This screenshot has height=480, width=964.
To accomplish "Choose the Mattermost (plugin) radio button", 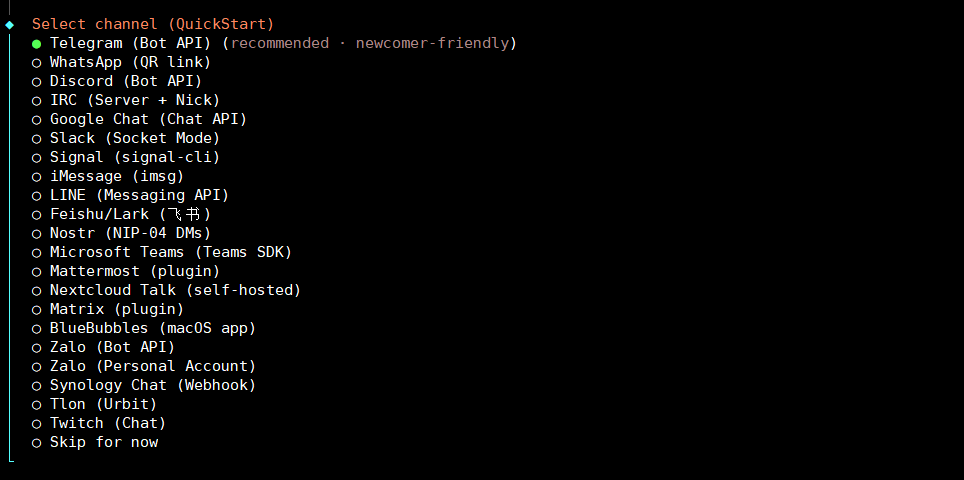I will pyautogui.click(x=37, y=271).
